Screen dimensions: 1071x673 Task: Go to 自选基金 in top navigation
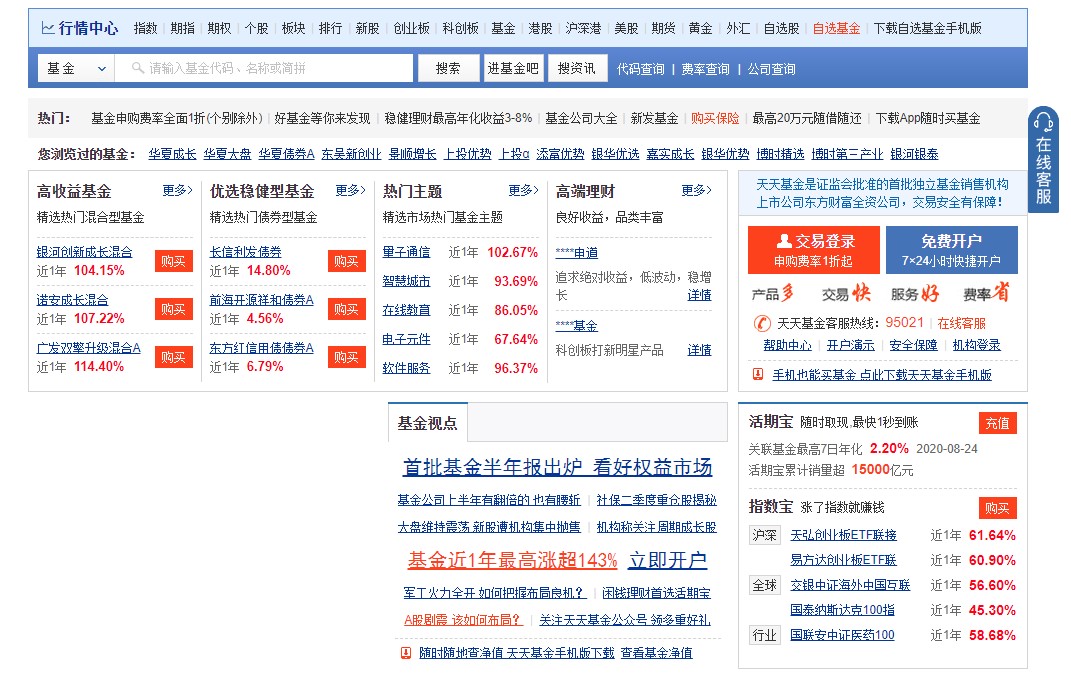(x=836, y=28)
